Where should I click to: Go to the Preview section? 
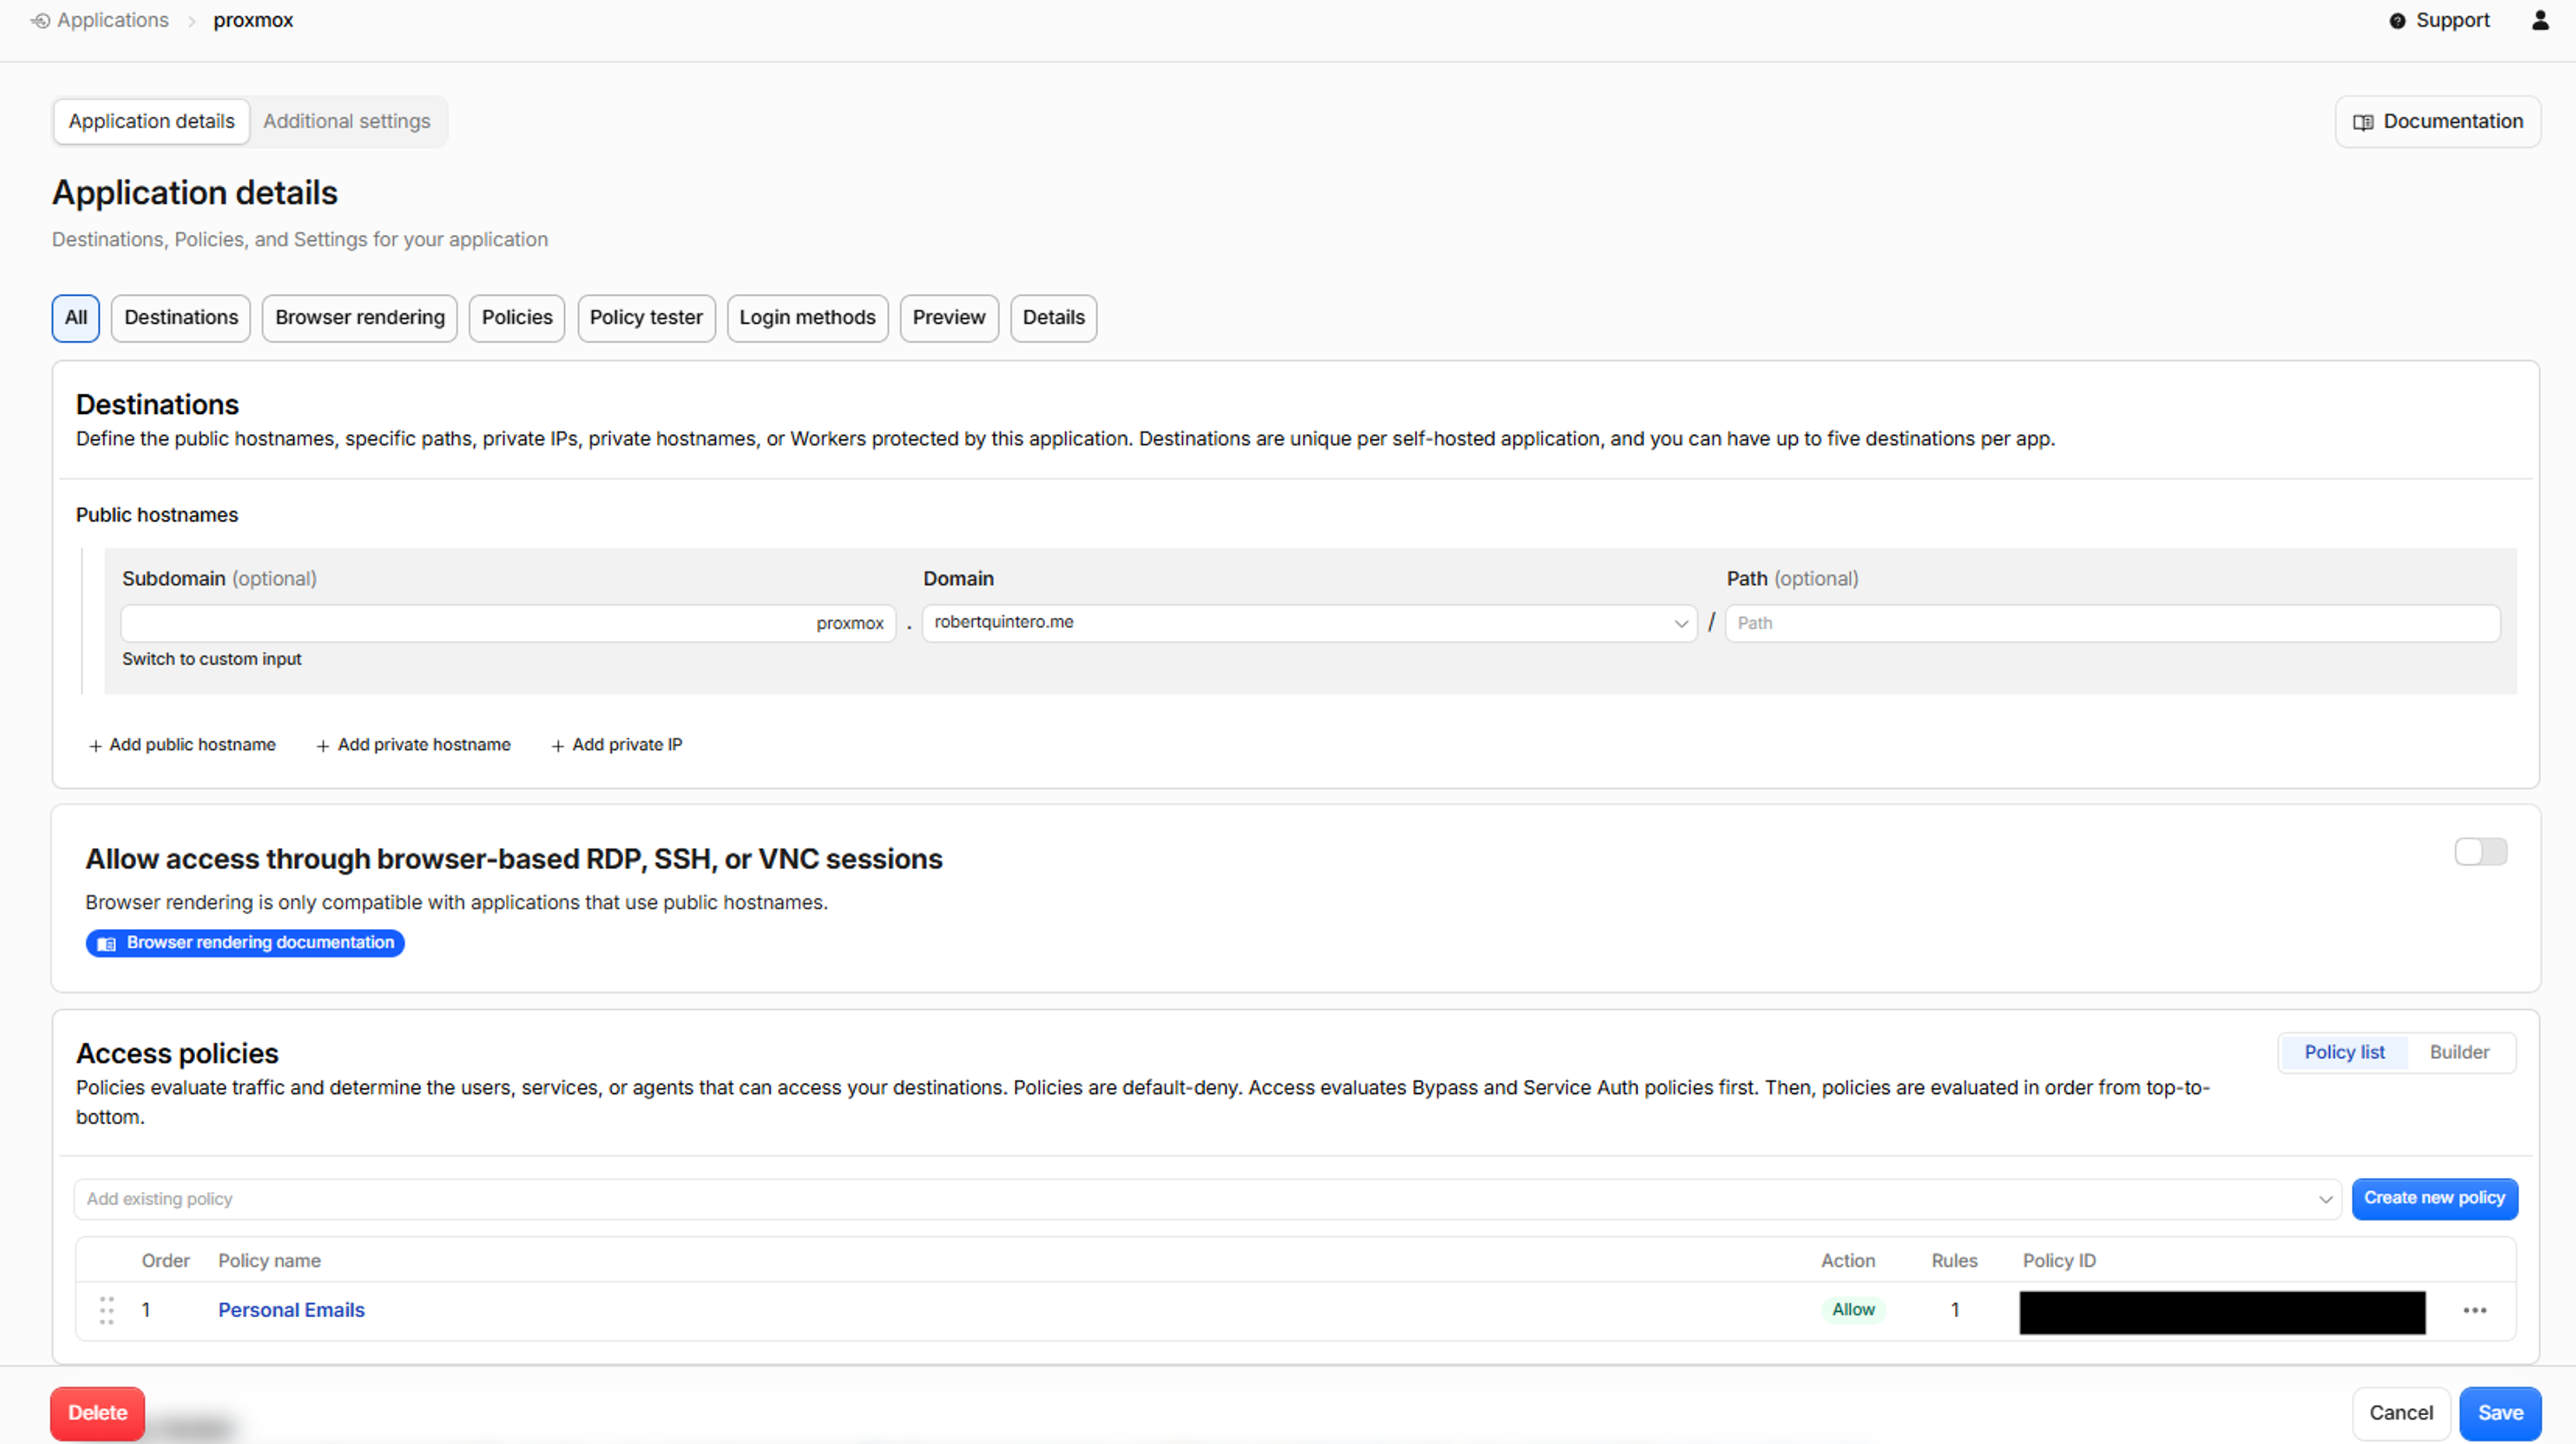[x=949, y=318]
